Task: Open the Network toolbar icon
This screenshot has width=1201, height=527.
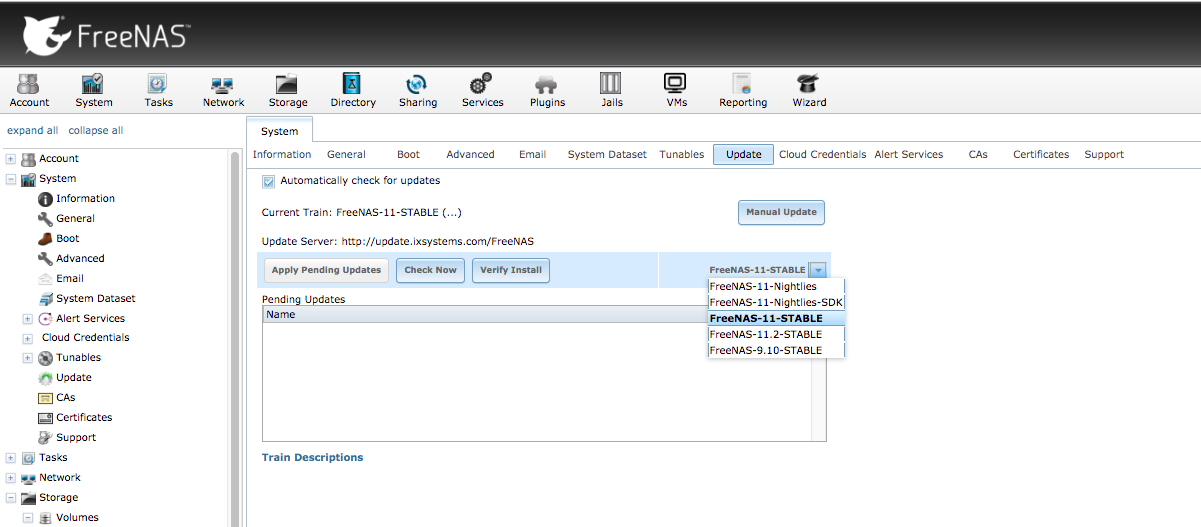Action: point(223,90)
